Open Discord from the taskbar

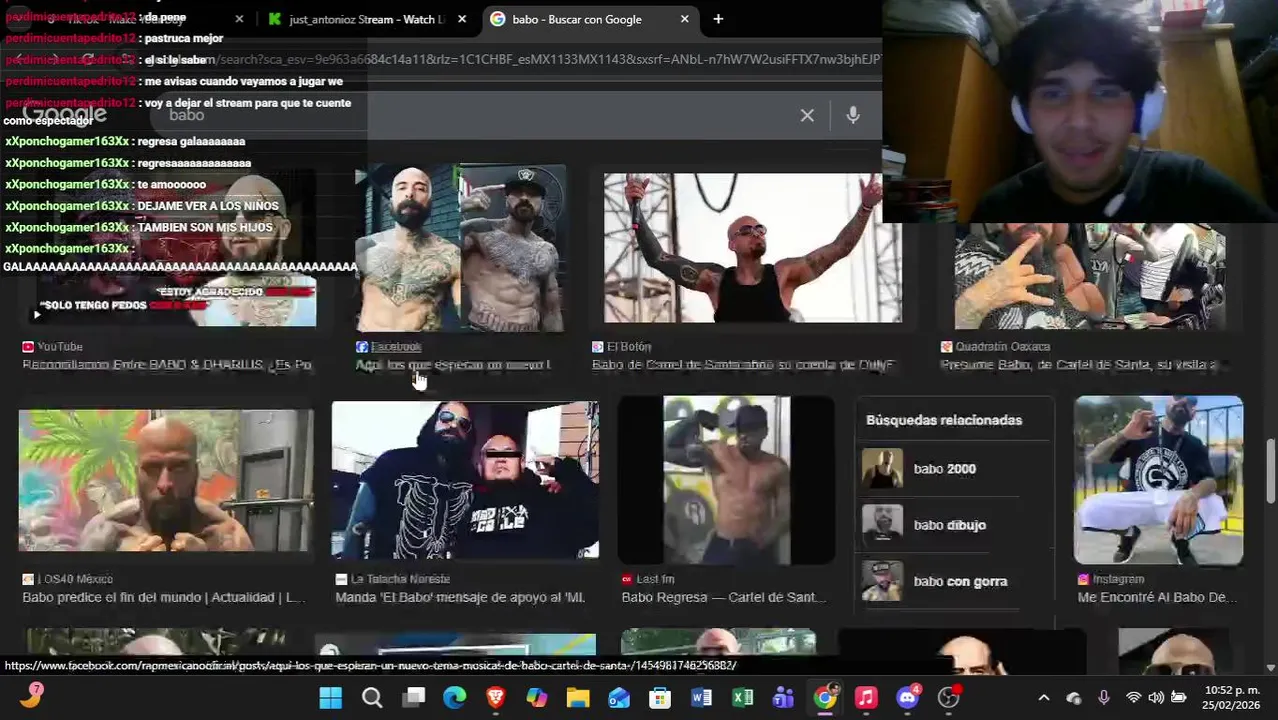coord(907,697)
